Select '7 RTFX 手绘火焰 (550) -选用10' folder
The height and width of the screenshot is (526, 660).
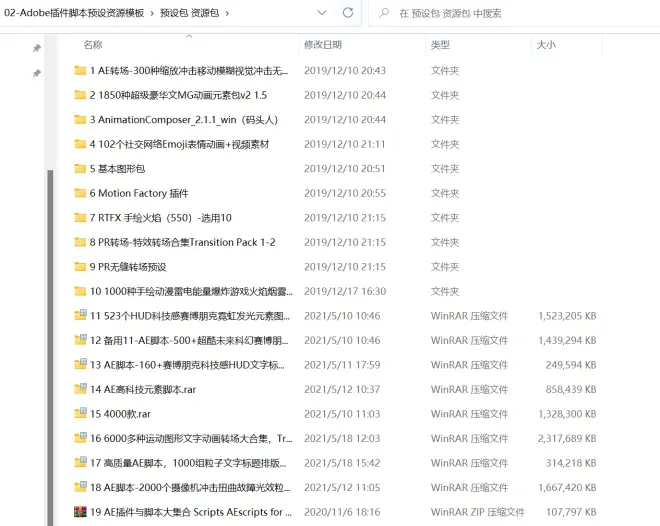tap(160, 218)
